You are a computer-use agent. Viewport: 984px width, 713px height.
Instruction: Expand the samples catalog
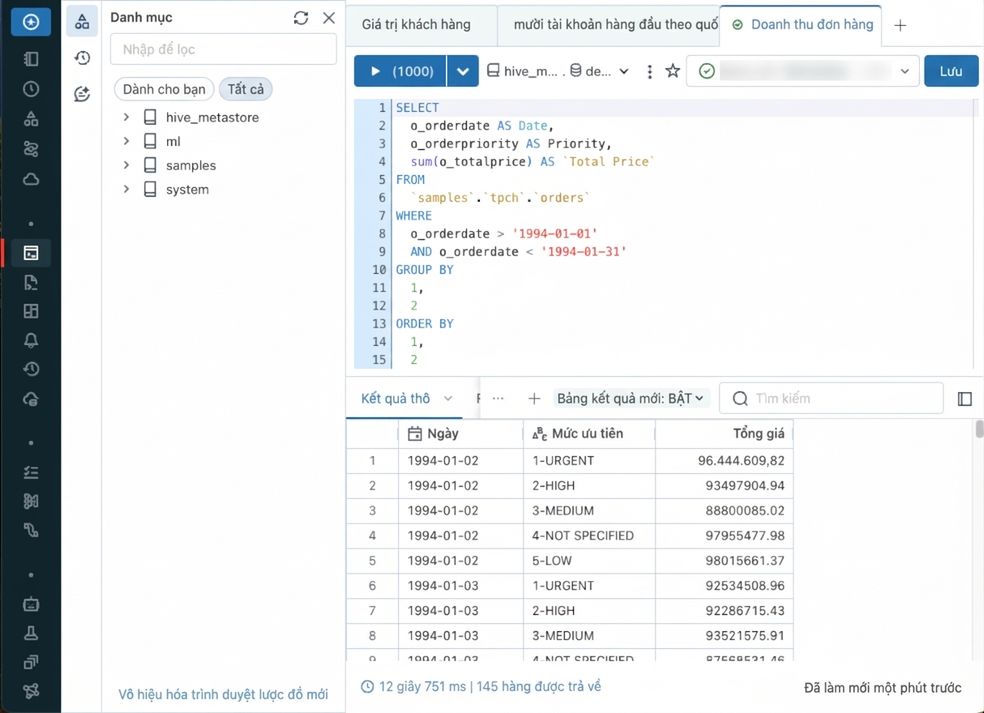click(x=126, y=165)
